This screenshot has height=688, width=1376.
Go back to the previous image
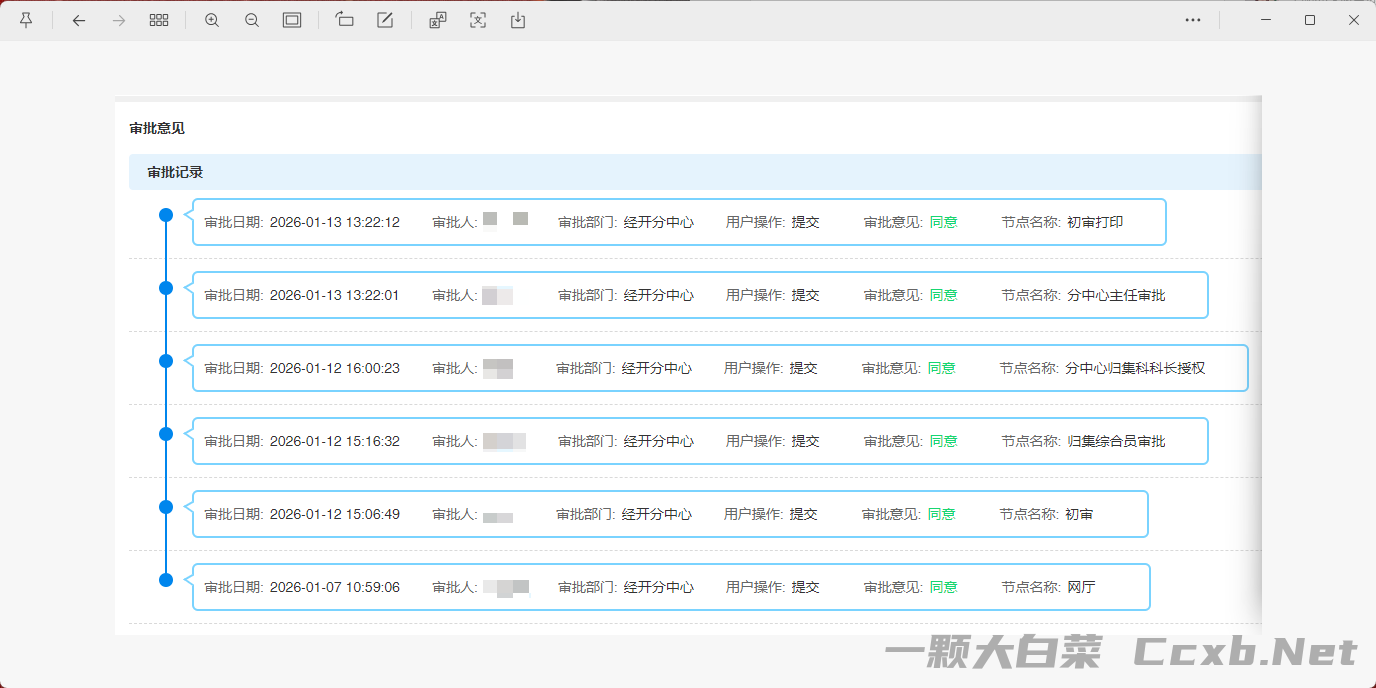79,19
